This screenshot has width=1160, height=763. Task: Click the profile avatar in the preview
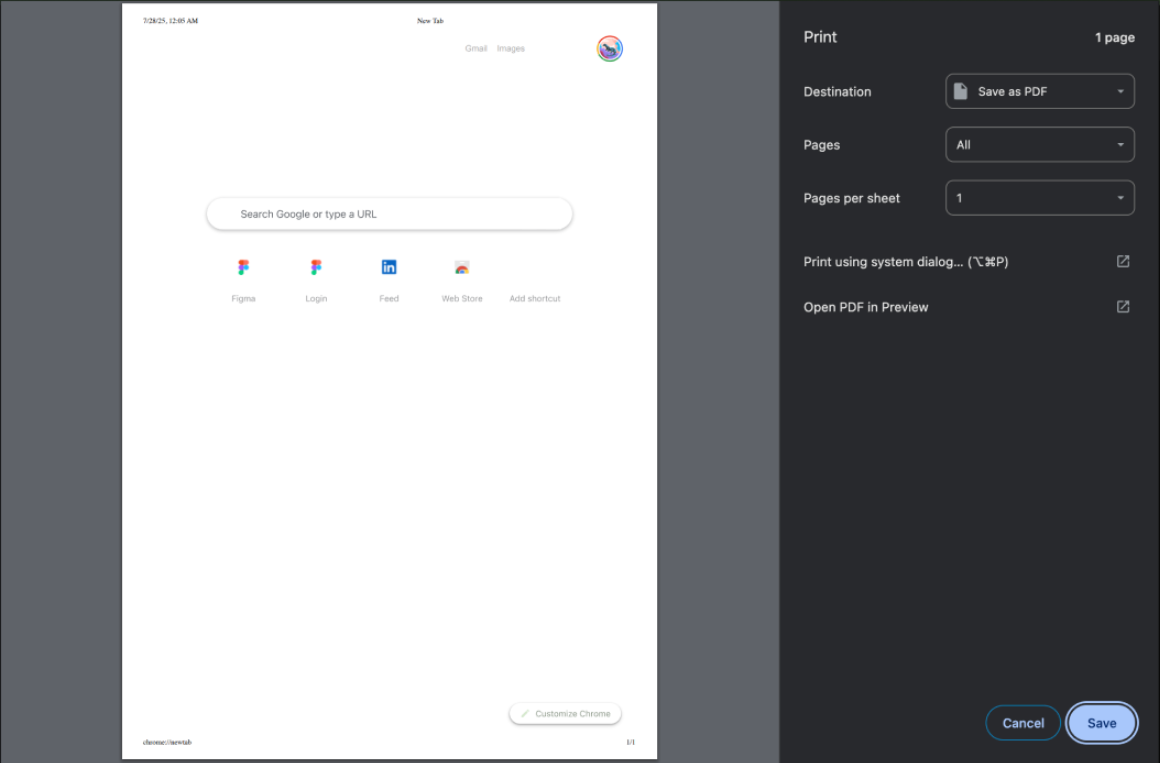click(x=610, y=49)
